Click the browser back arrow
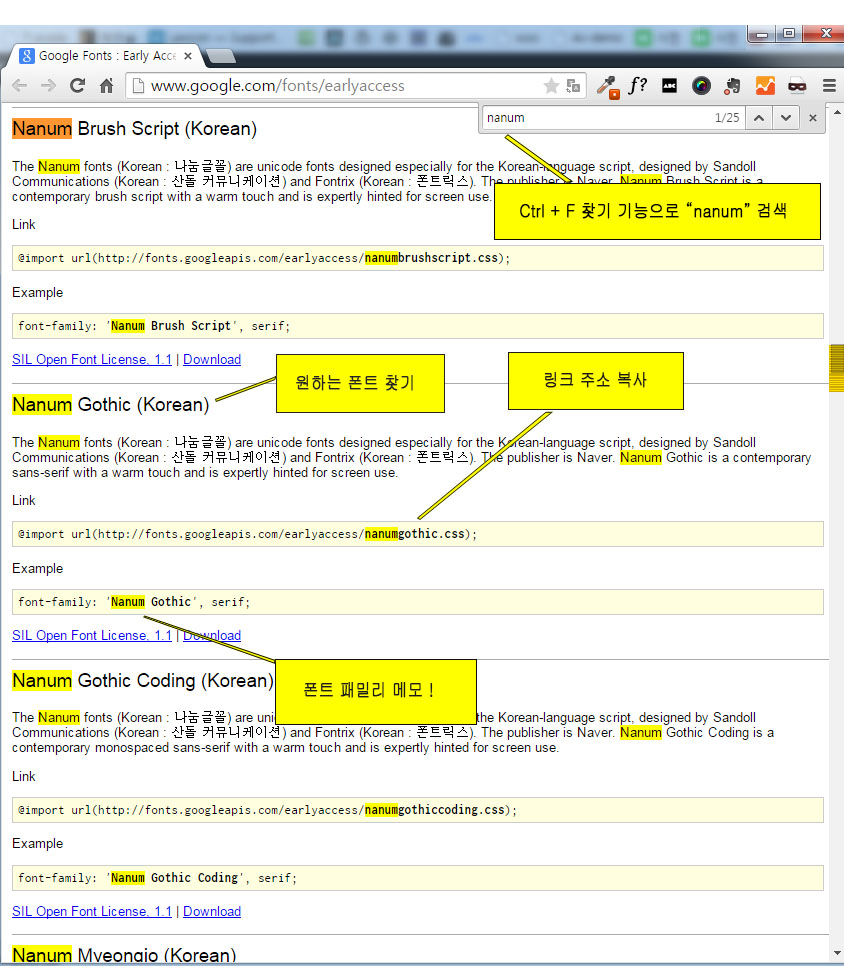Image resolution: width=844 pixels, height=966 pixels. tap(19, 86)
